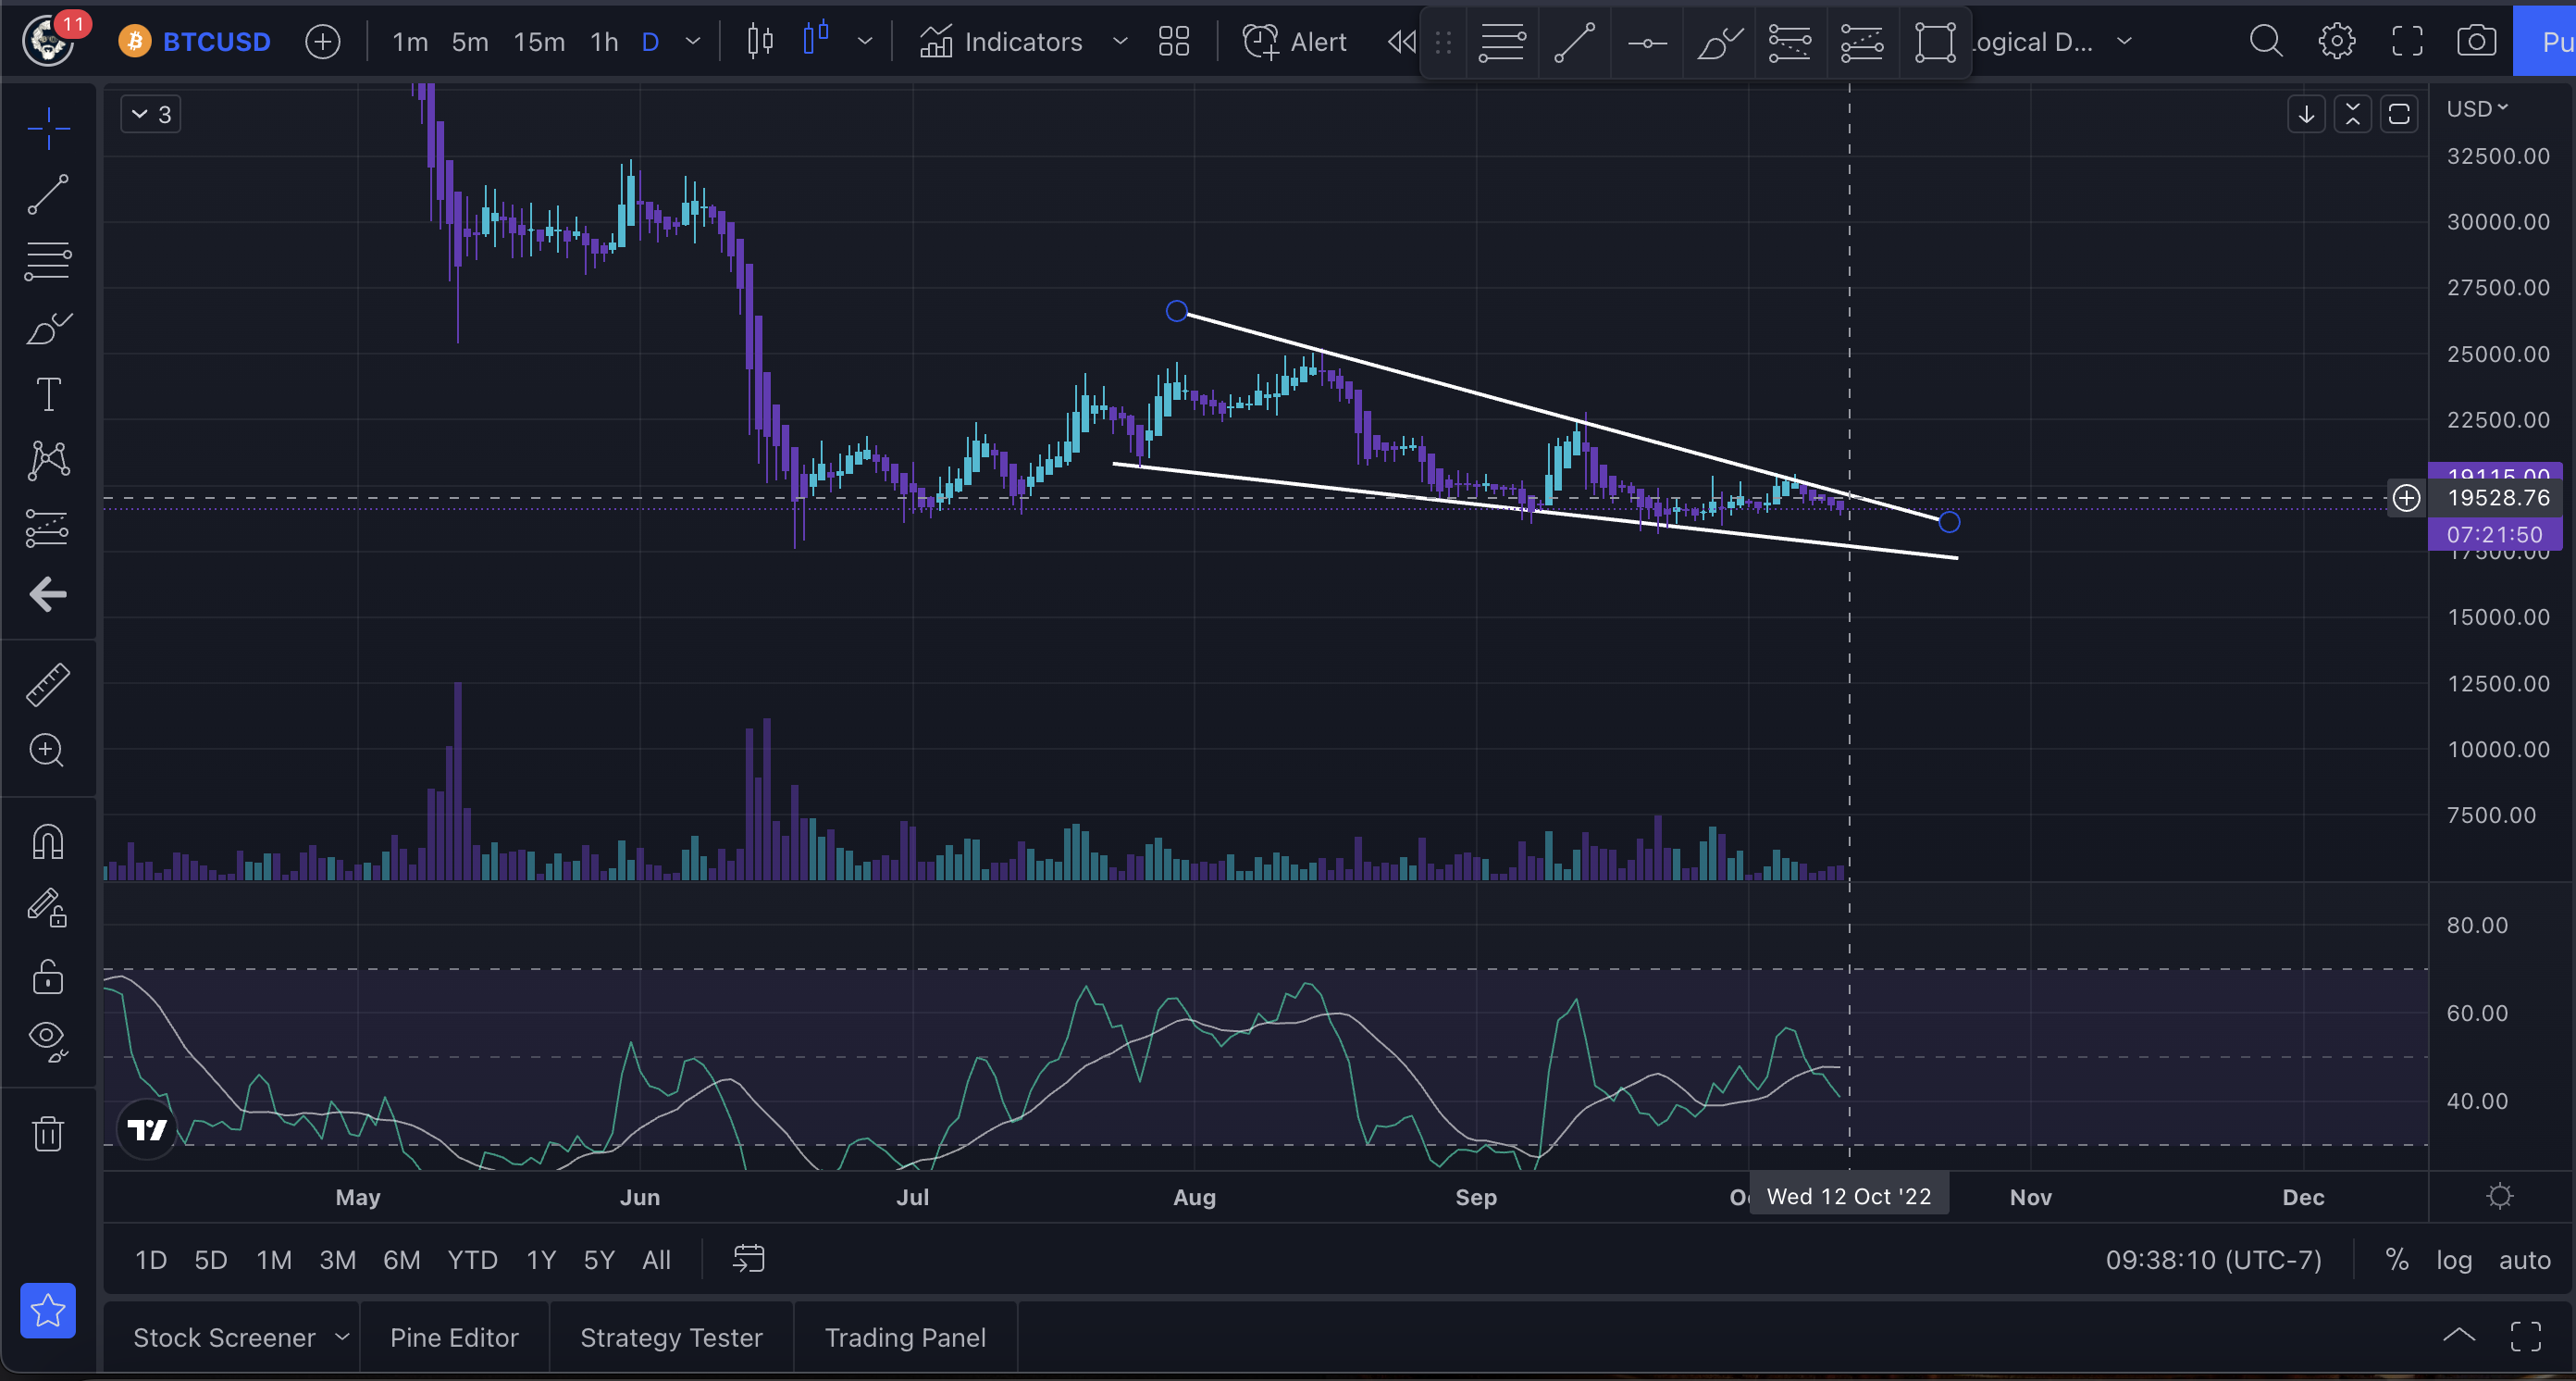Take a chart snapshot with camera icon
The width and height of the screenshot is (2576, 1381).
(2477, 42)
